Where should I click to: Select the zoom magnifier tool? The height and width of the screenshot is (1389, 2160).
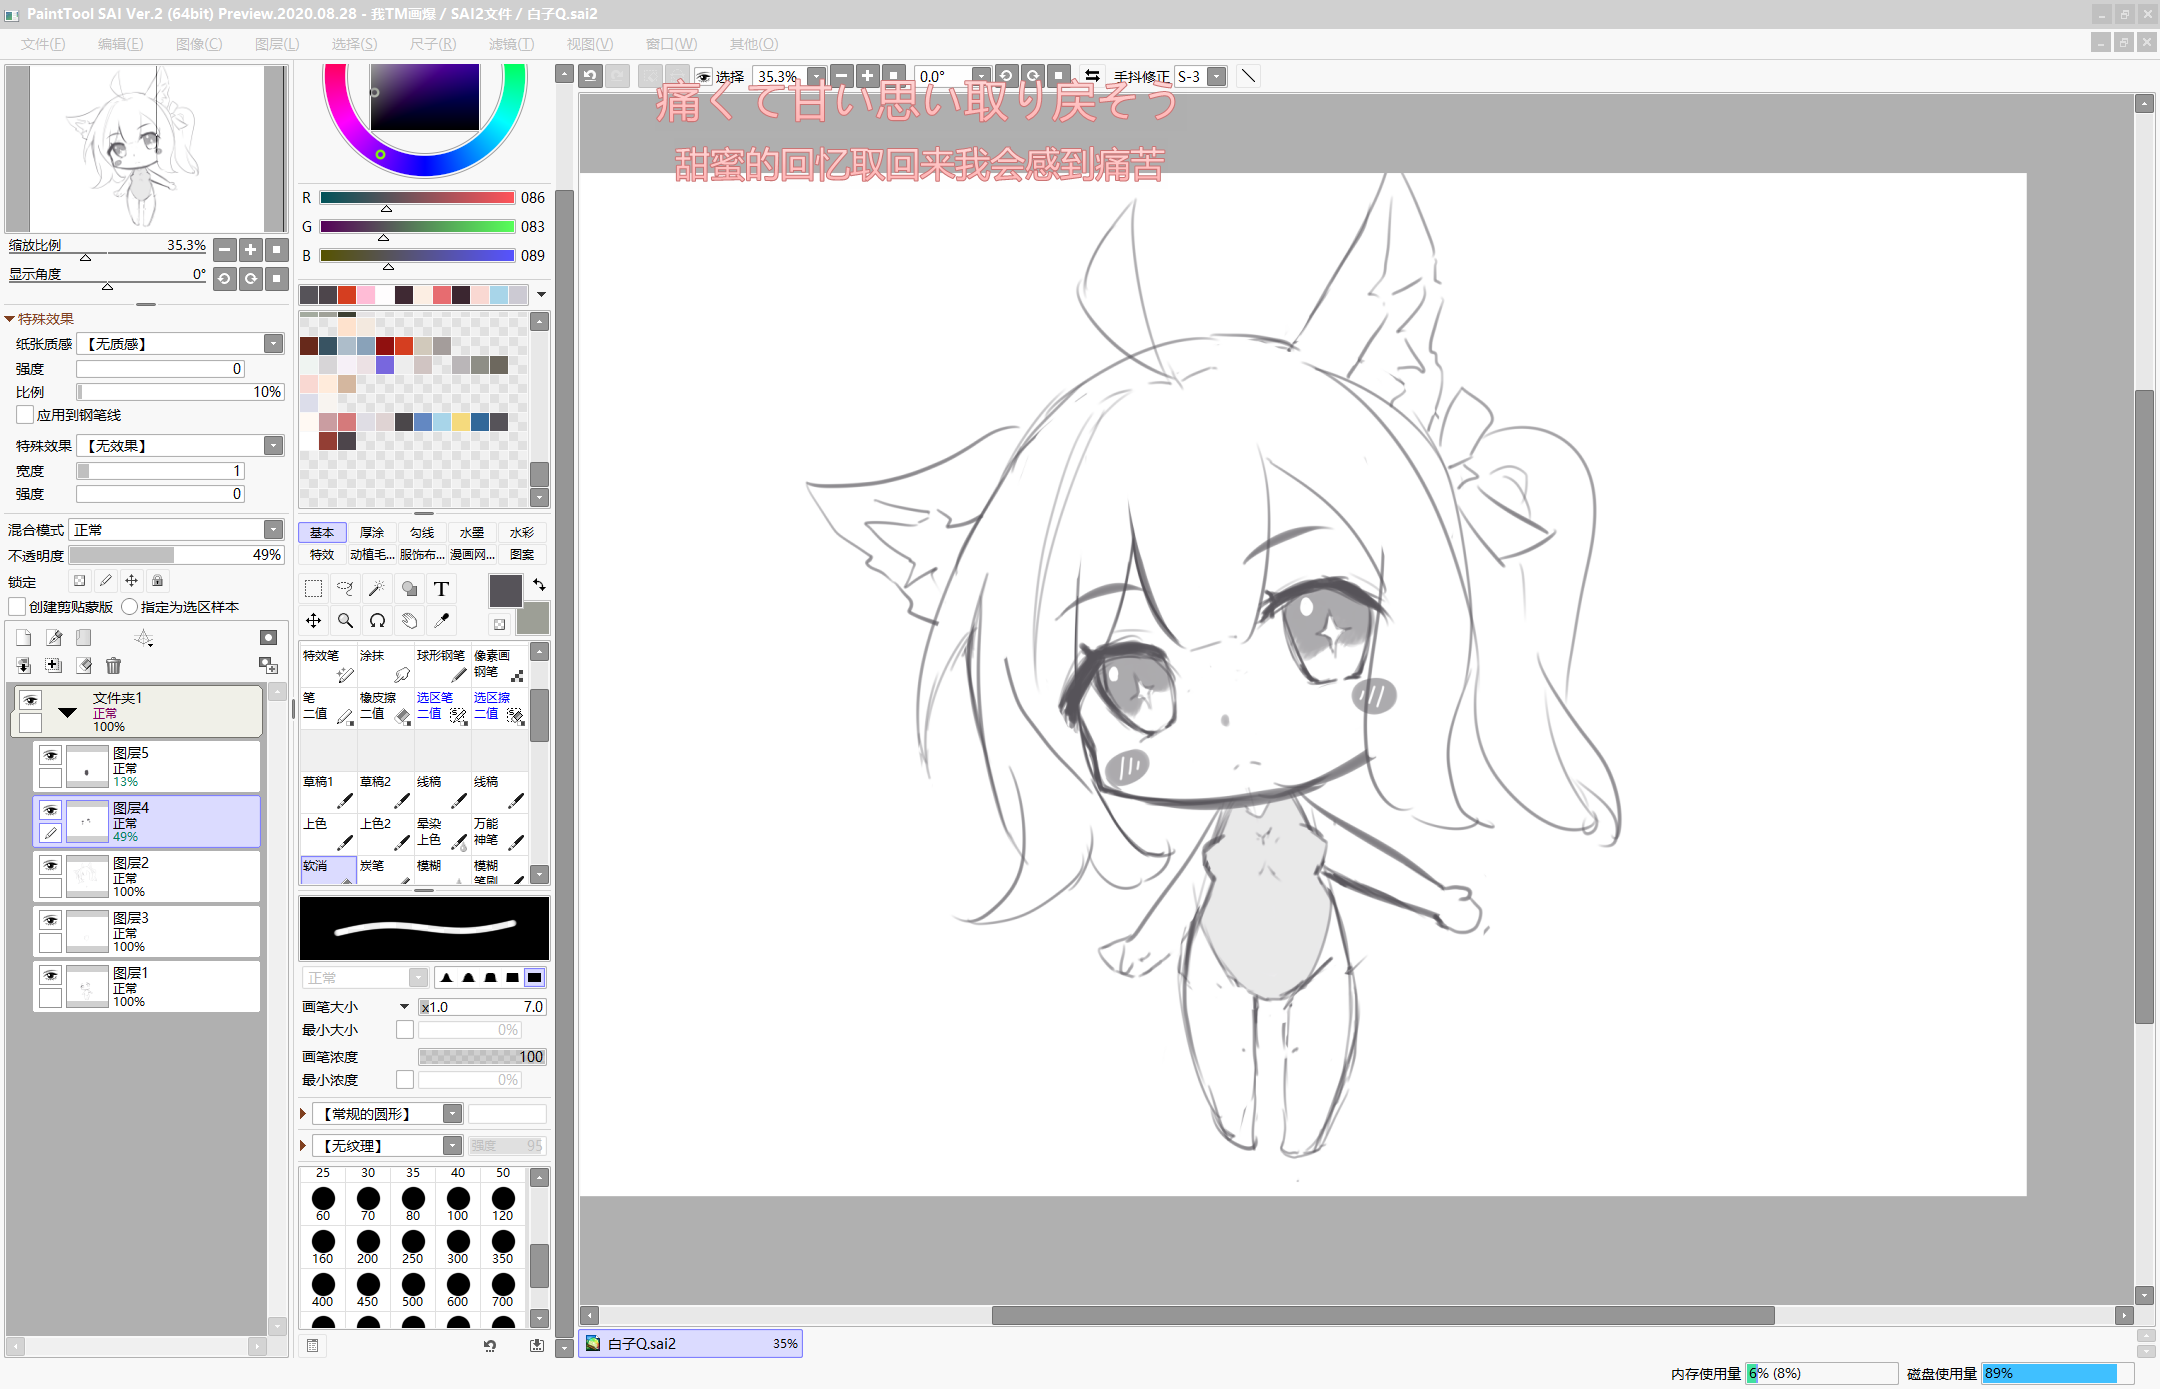[345, 620]
